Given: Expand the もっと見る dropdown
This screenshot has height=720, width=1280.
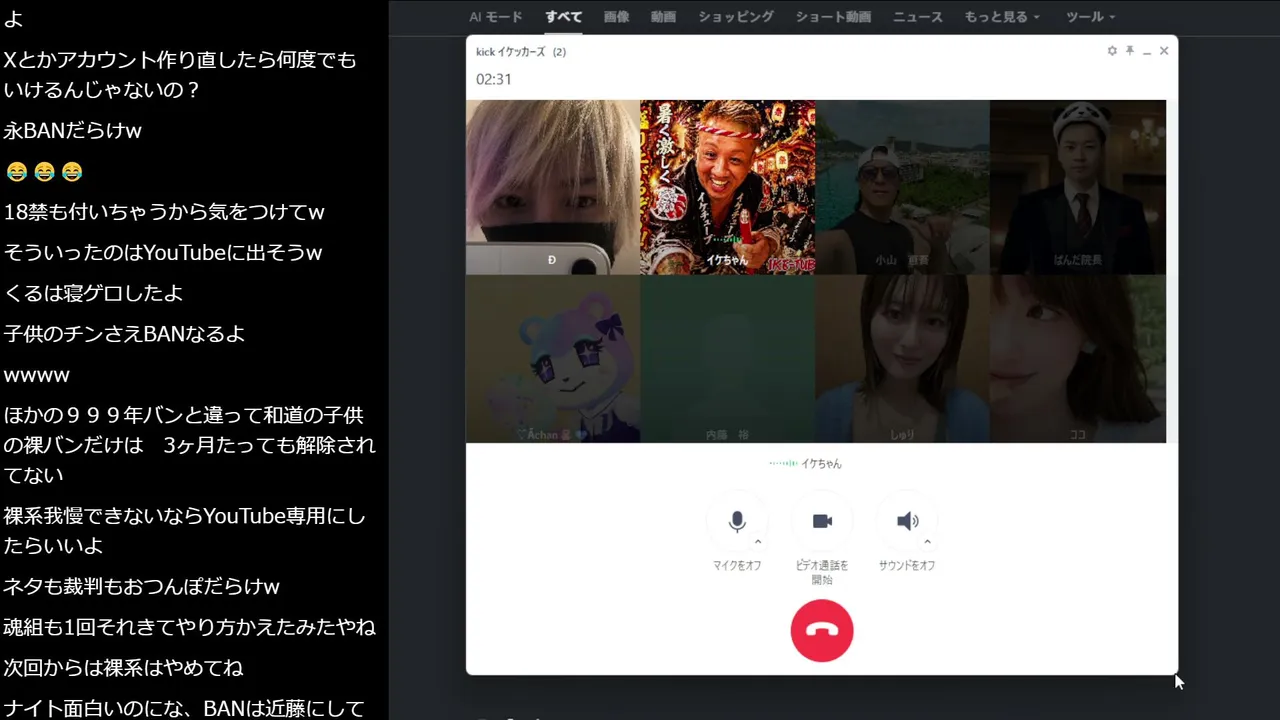Looking at the screenshot, I should tap(1002, 17).
